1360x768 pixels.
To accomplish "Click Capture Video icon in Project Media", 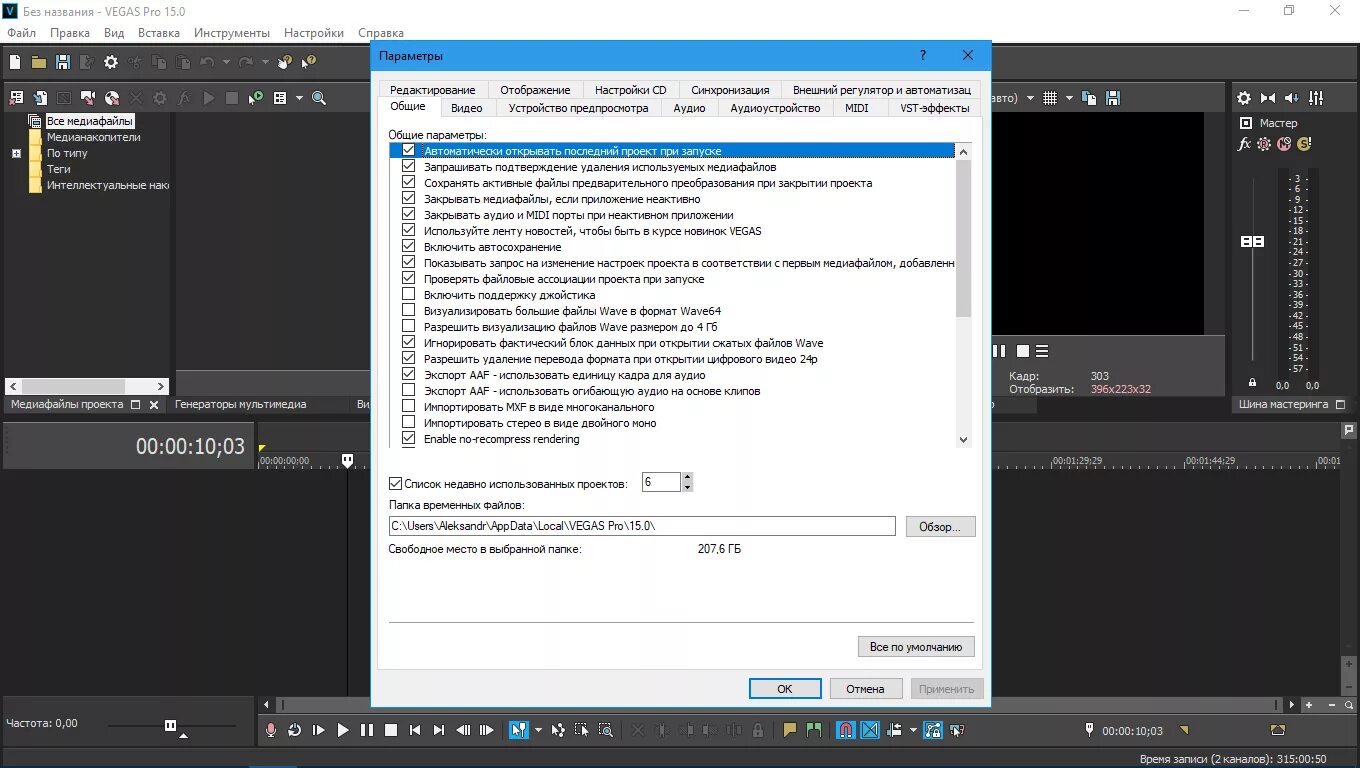I will (88, 98).
